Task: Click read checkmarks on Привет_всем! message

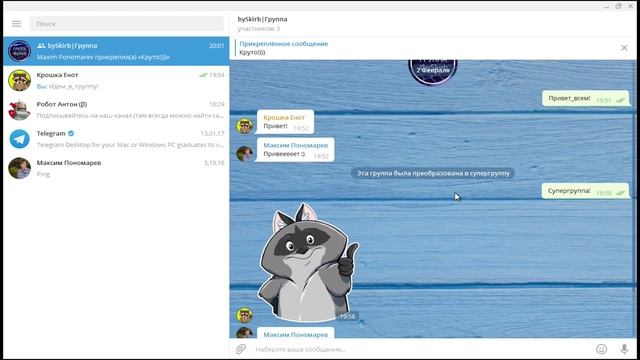Action: [620, 100]
